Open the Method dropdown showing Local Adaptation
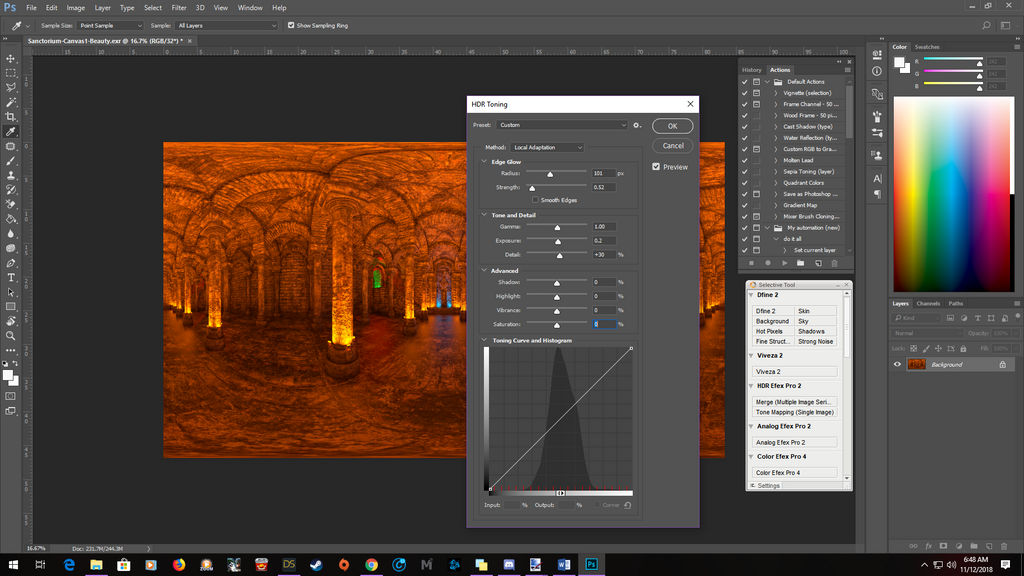This screenshot has height=576, width=1024. click(x=547, y=147)
